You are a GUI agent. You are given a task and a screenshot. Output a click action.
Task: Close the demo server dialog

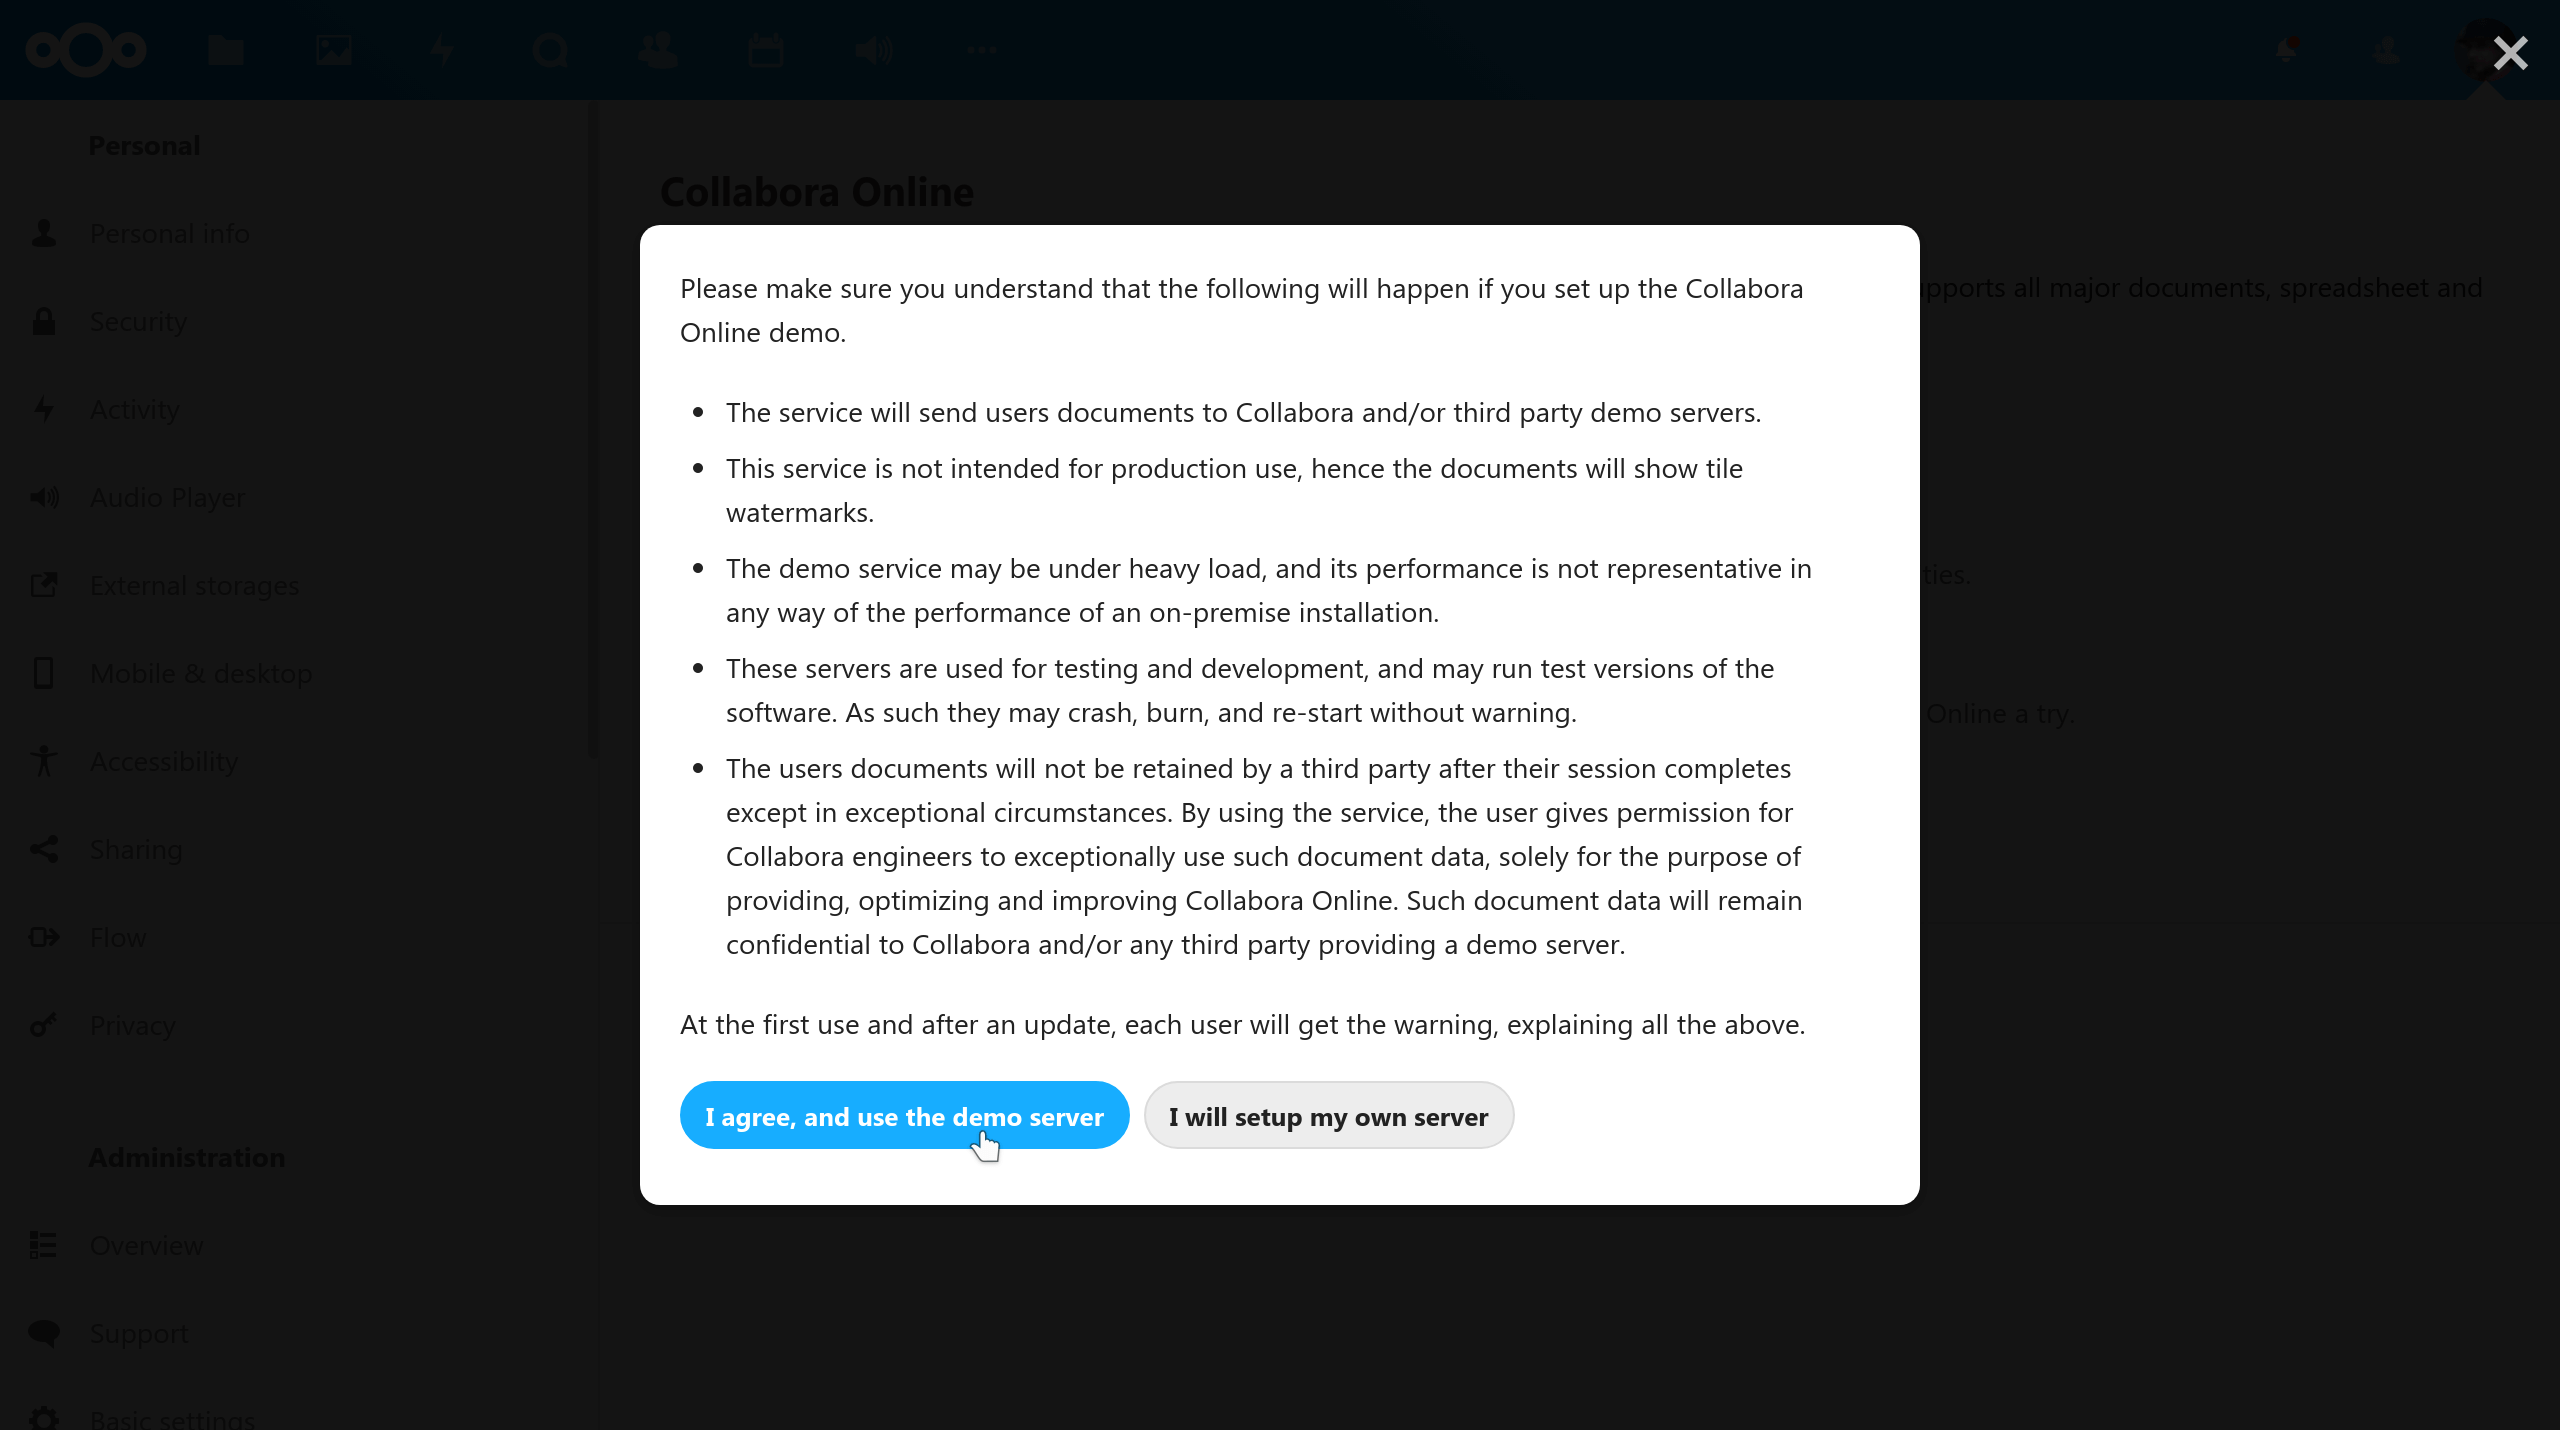(x=2510, y=53)
